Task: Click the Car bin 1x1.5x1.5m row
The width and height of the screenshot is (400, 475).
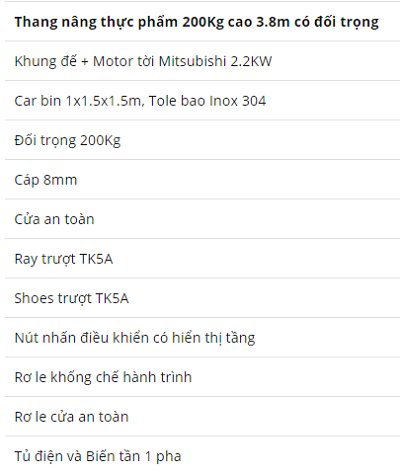Action: point(202,100)
